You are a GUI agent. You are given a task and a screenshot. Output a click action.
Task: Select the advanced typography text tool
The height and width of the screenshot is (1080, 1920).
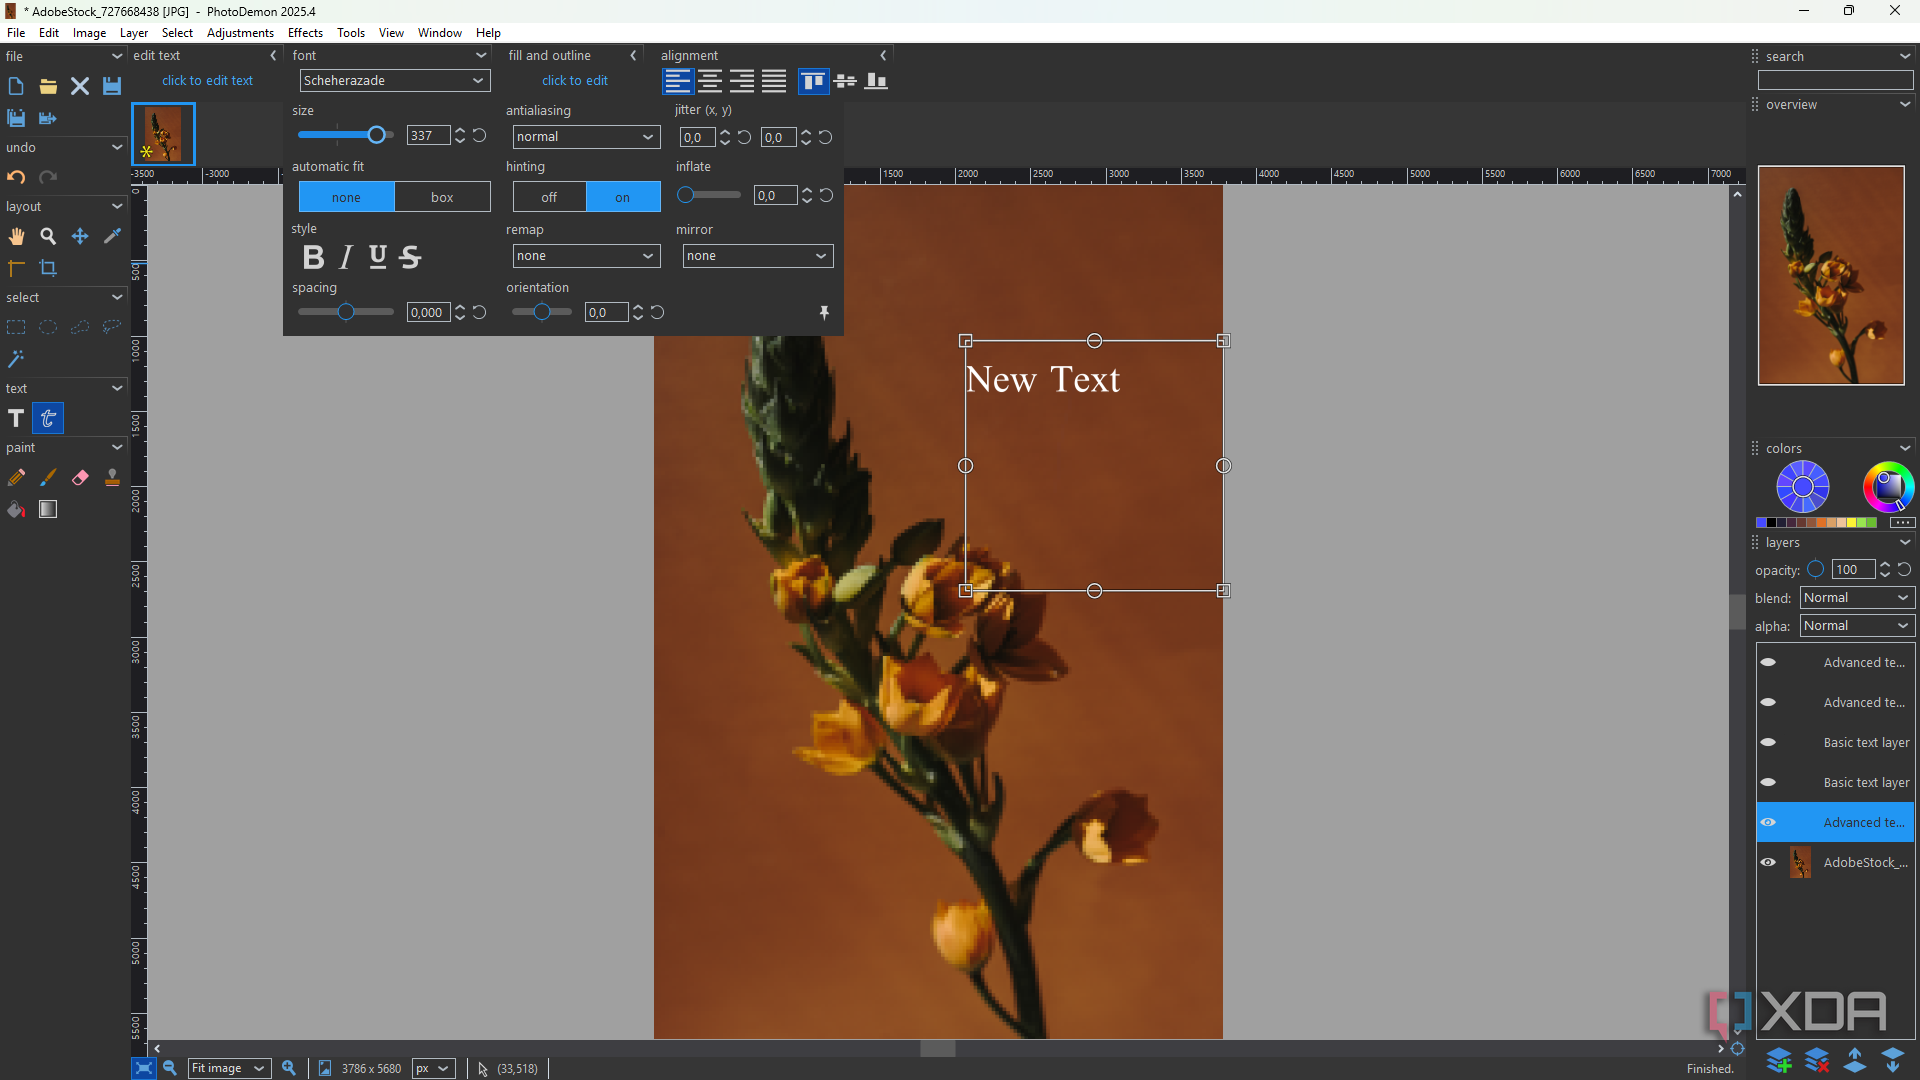pyautogui.click(x=48, y=418)
